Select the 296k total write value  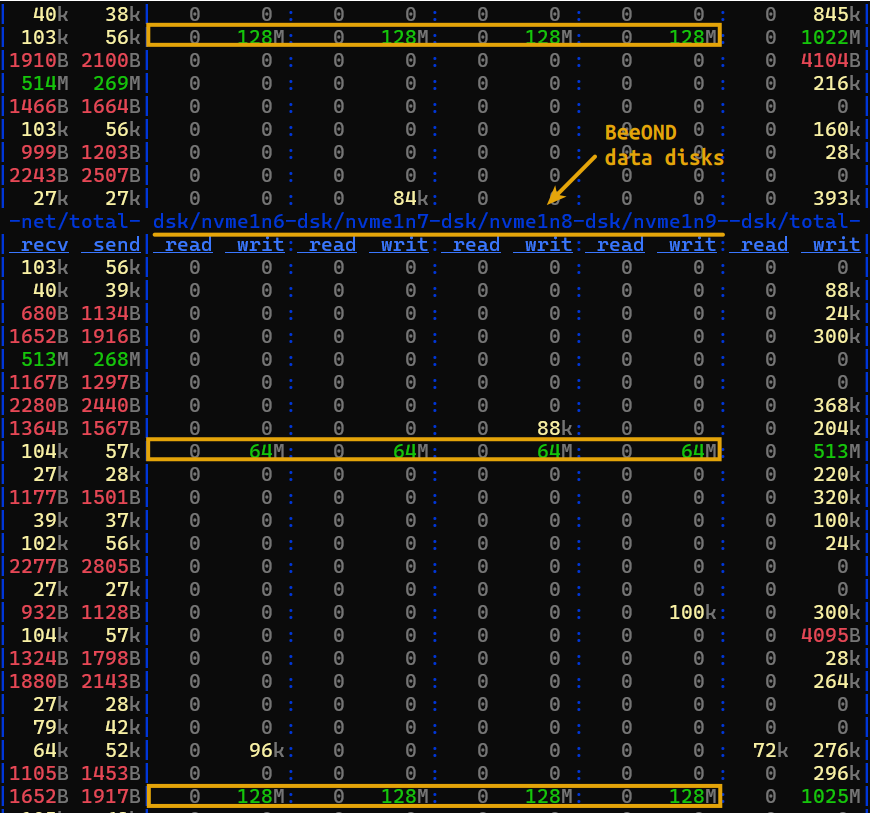coord(837,774)
